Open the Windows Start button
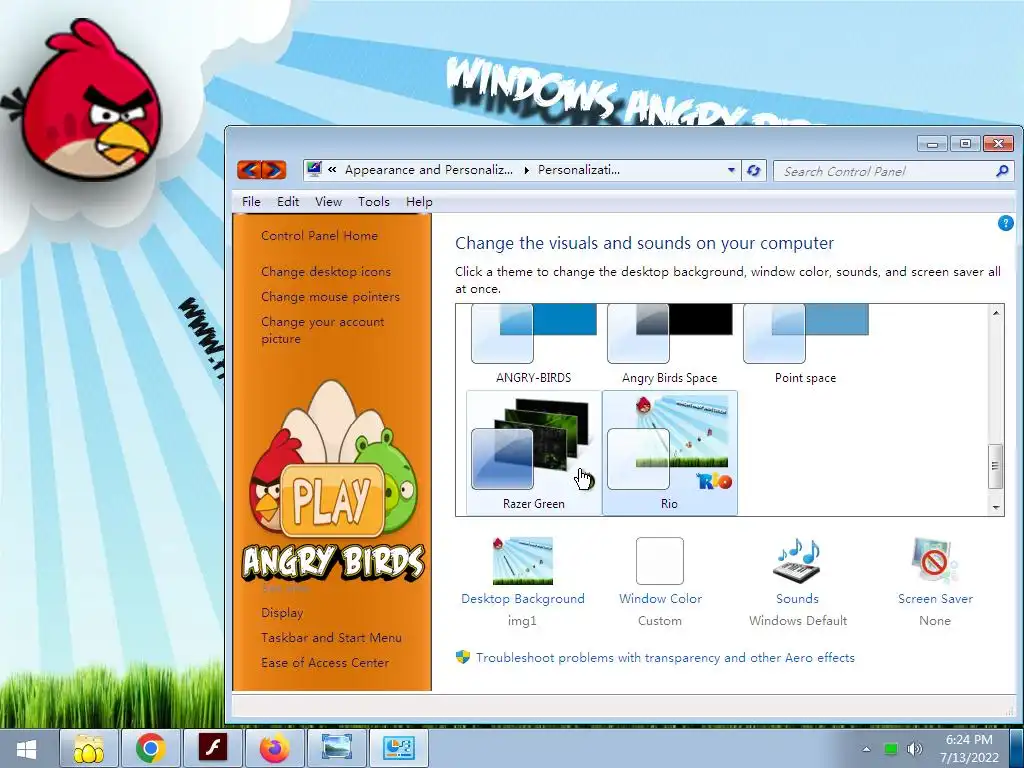Viewport: 1024px width, 768px height. tap(26, 748)
